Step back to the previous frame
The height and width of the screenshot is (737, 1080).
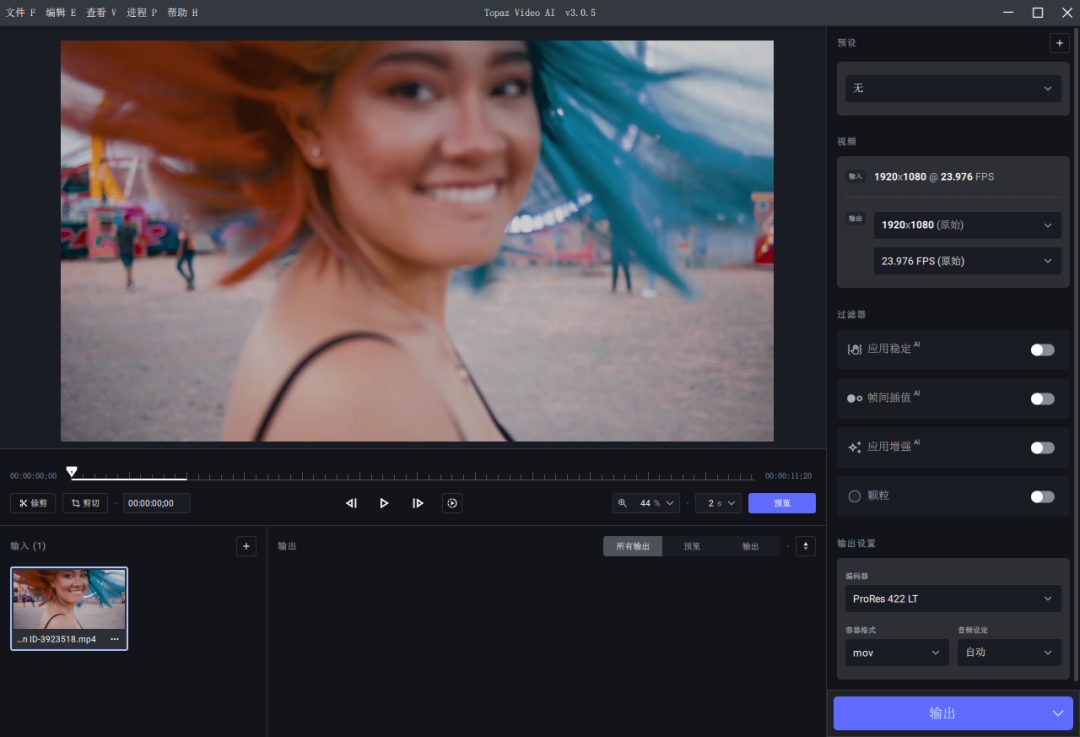click(351, 503)
